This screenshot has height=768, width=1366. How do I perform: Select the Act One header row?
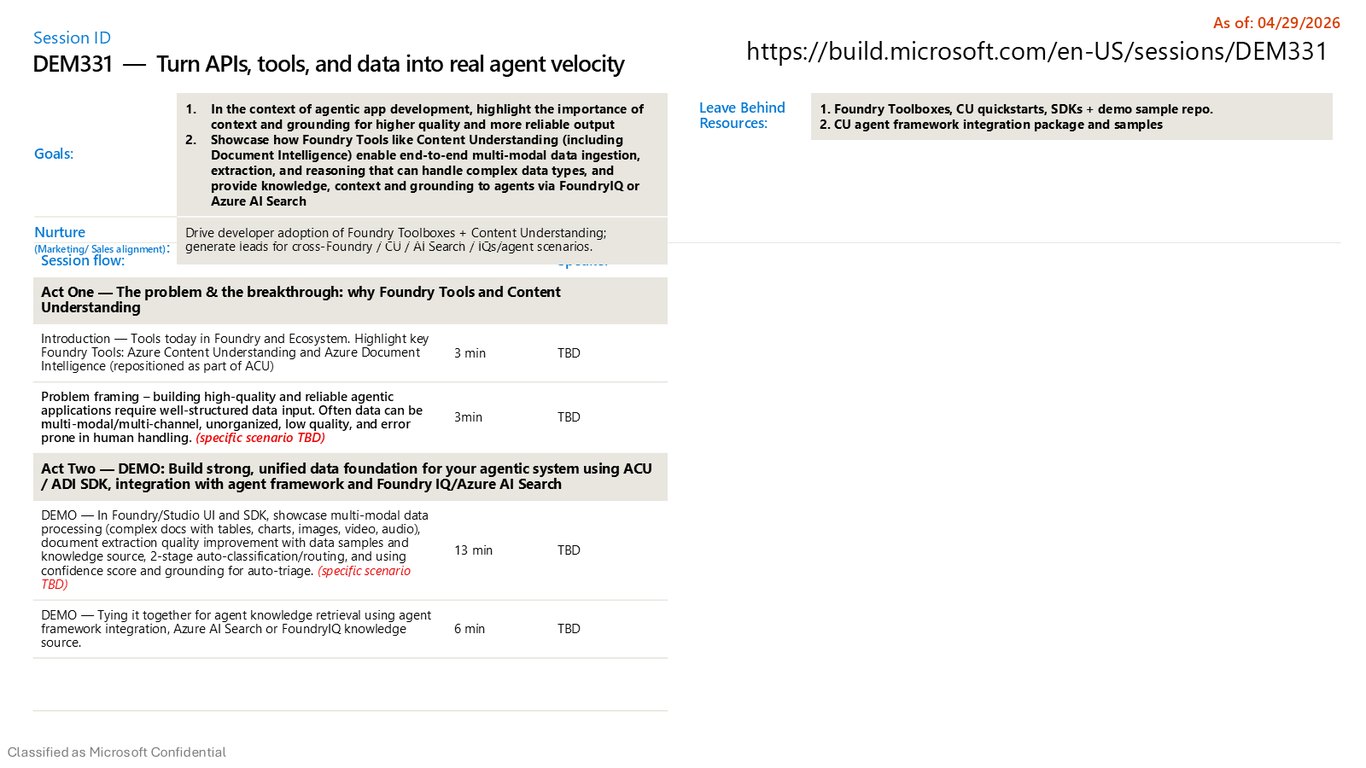(350, 300)
